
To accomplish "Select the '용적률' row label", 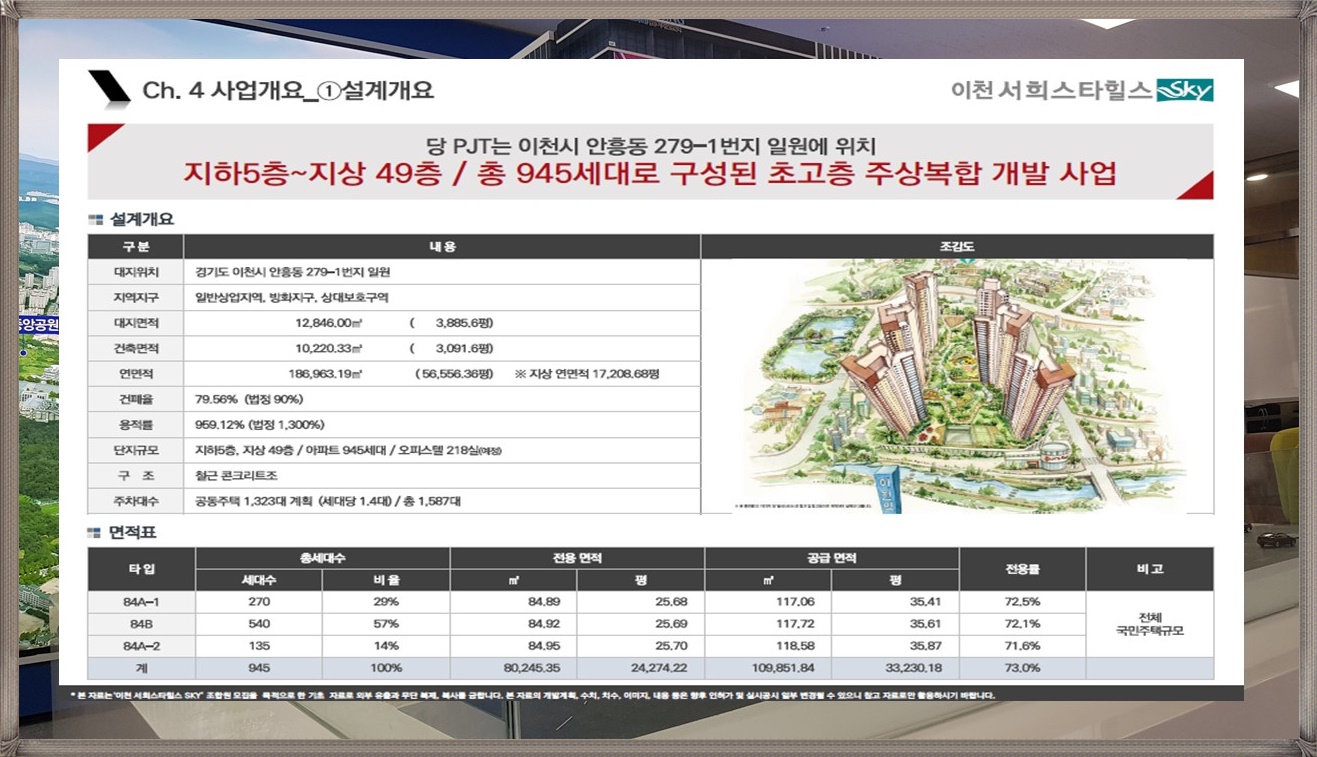I will point(136,425).
